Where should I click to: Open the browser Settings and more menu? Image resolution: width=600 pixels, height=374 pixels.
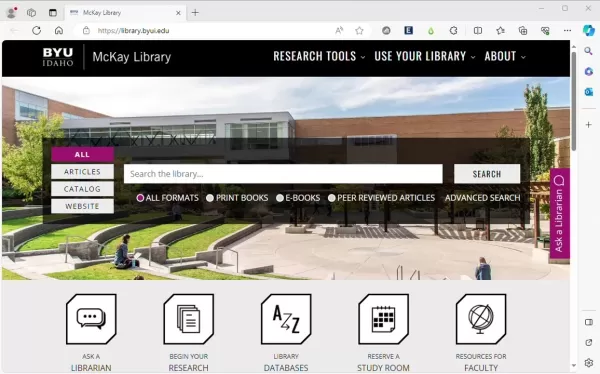tap(567, 31)
